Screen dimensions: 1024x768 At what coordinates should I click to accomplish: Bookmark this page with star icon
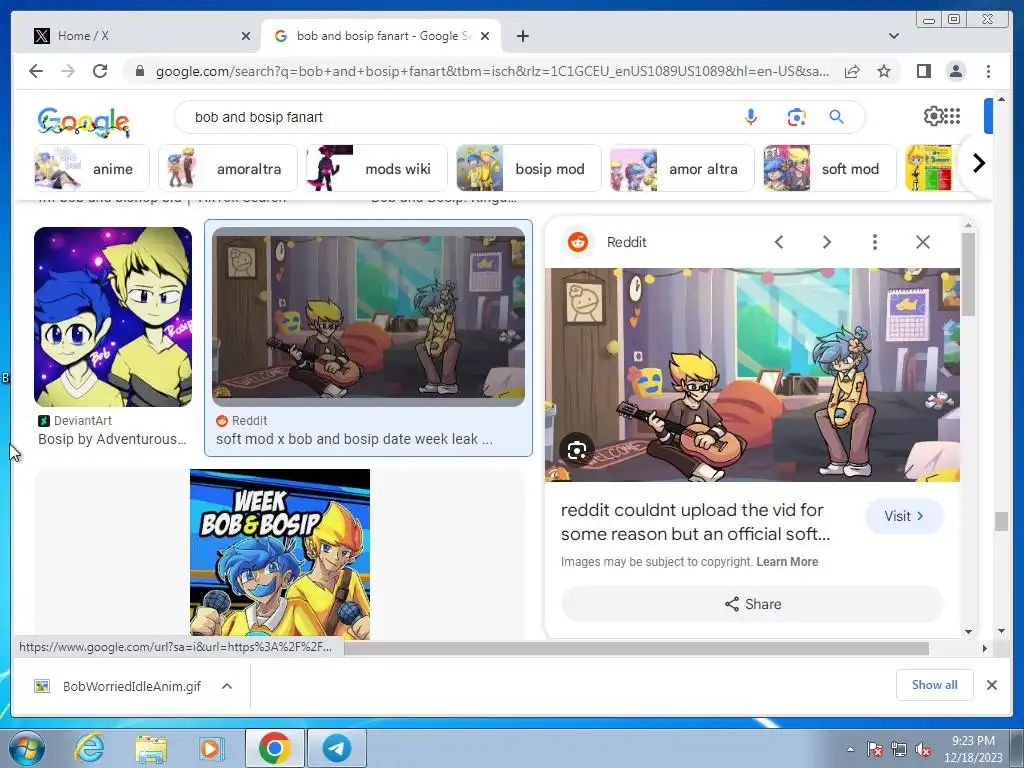884,71
